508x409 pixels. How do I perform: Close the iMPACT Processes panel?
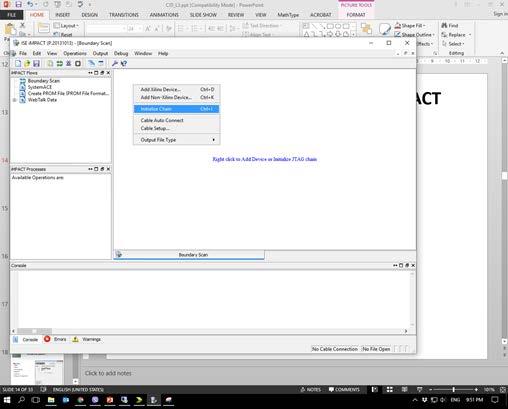108,169
